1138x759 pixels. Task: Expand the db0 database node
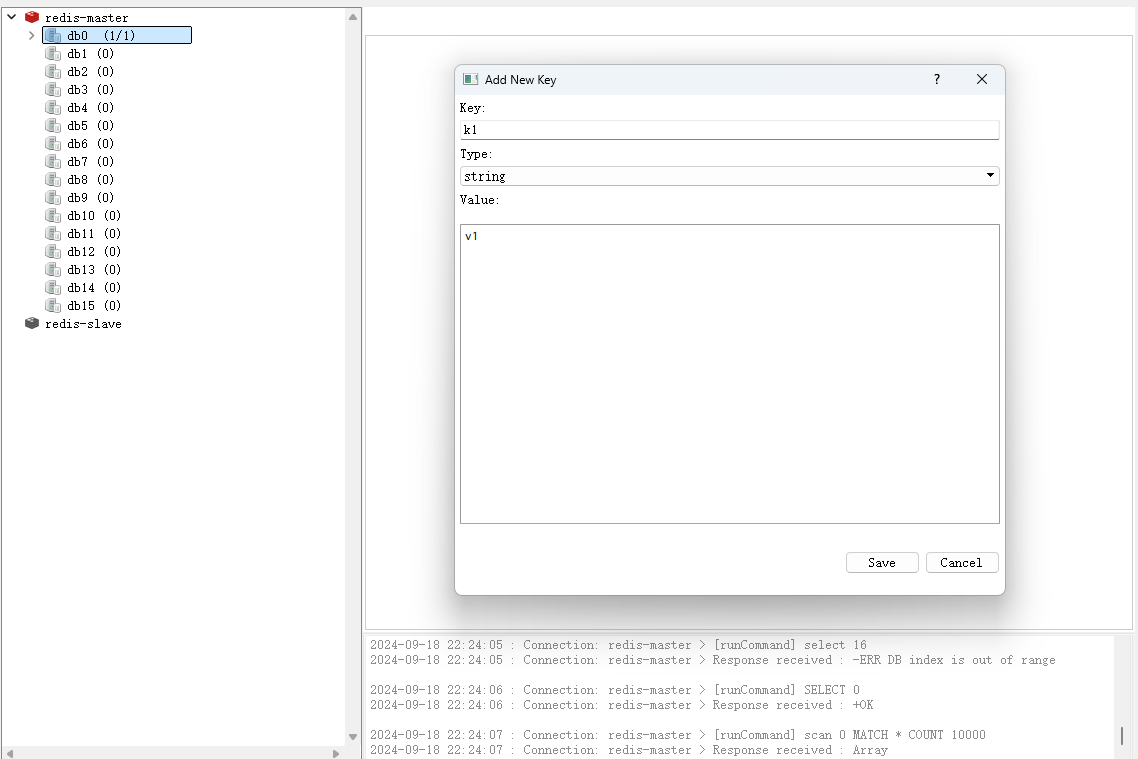[x=31, y=35]
